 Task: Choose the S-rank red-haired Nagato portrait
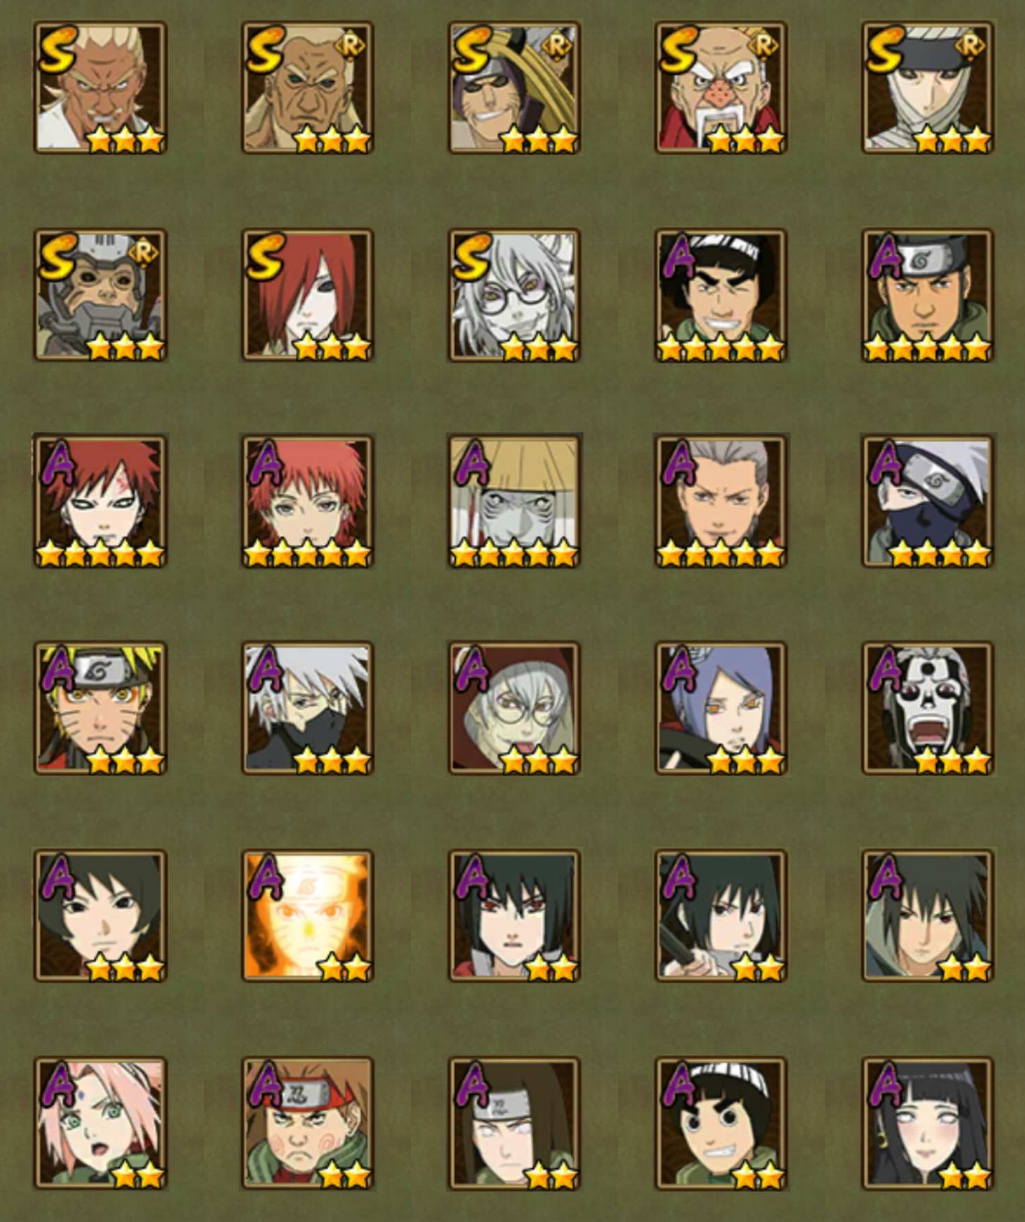(x=307, y=295)
